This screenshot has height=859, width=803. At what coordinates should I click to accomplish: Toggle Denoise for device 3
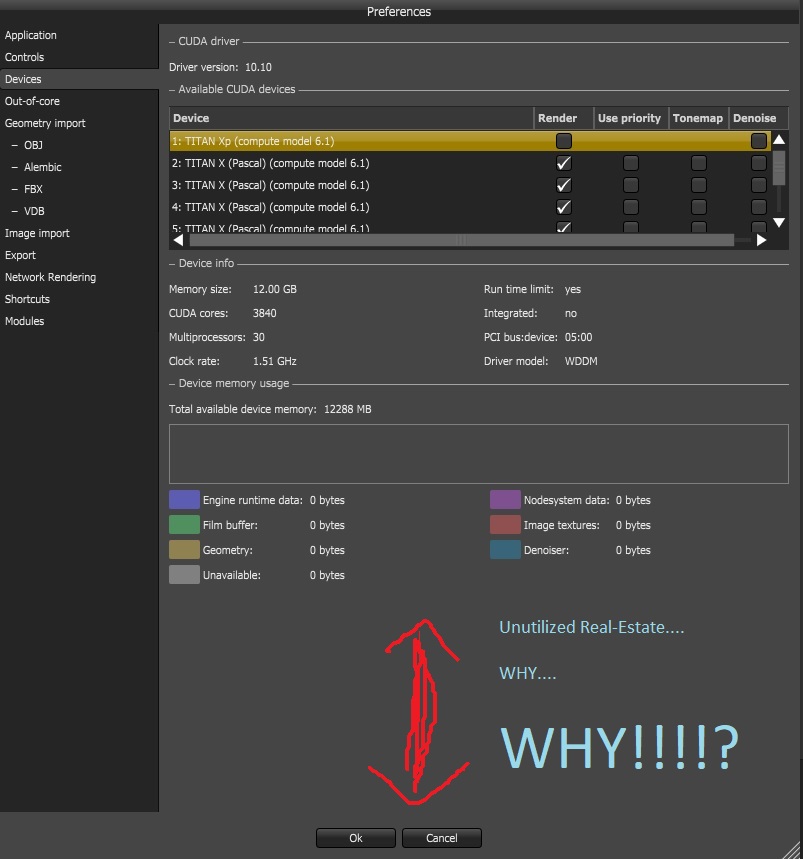758,185
